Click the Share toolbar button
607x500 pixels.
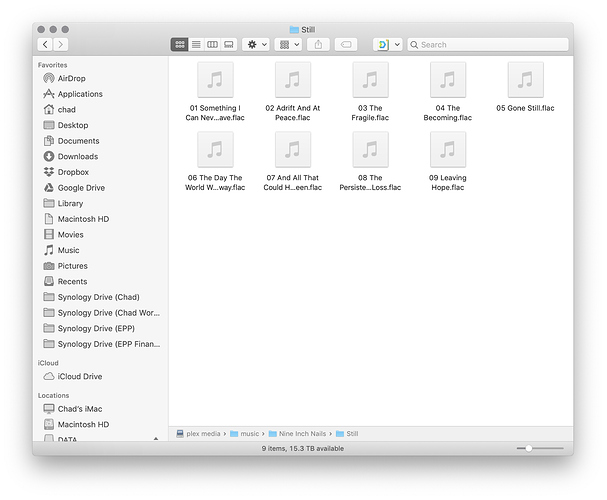318,45
